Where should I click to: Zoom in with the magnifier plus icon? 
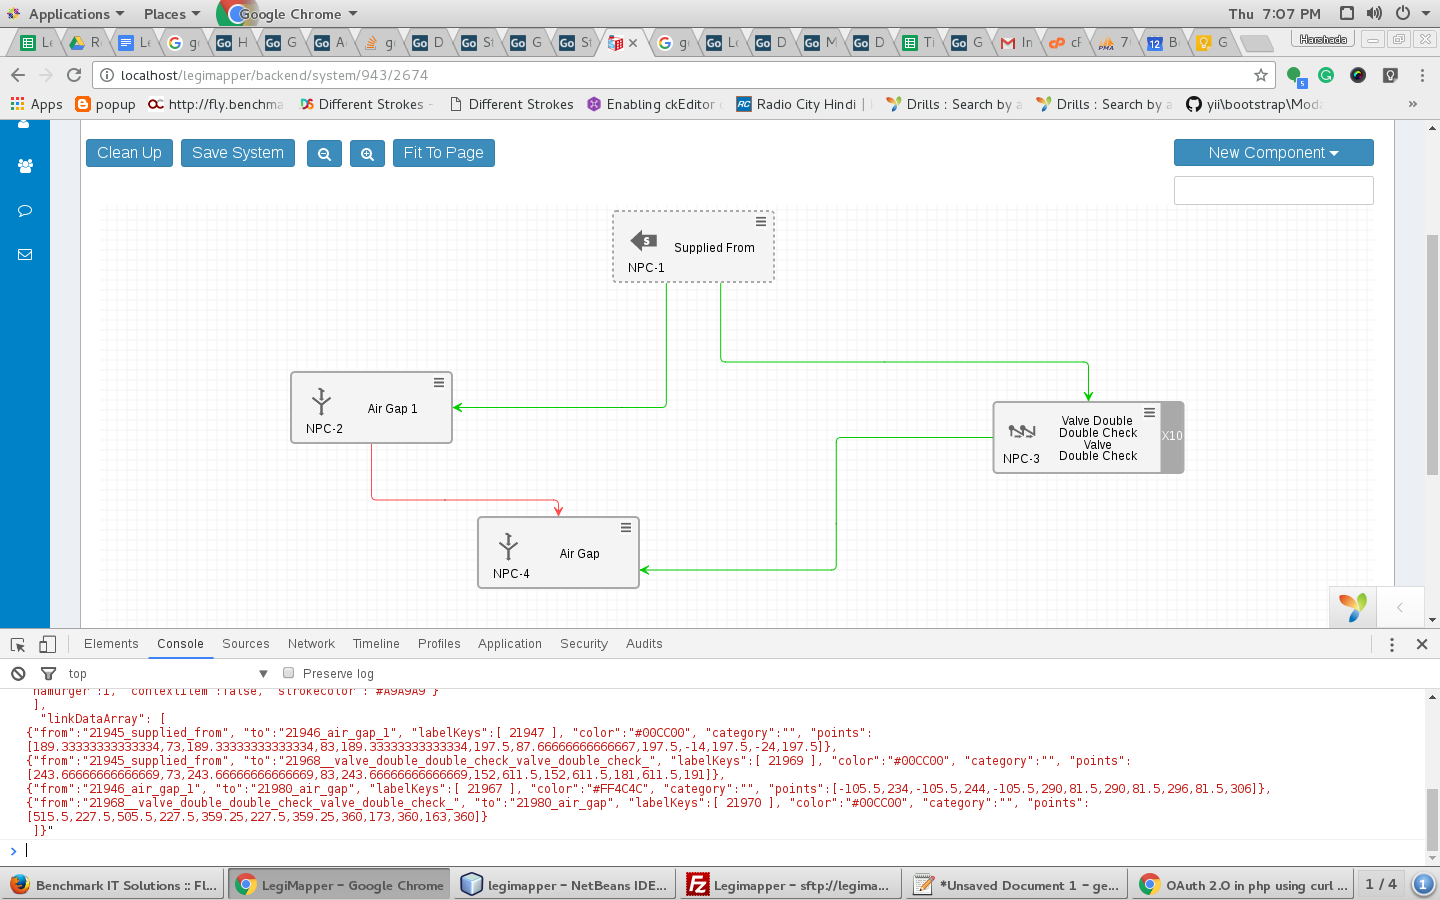[367, 154]
